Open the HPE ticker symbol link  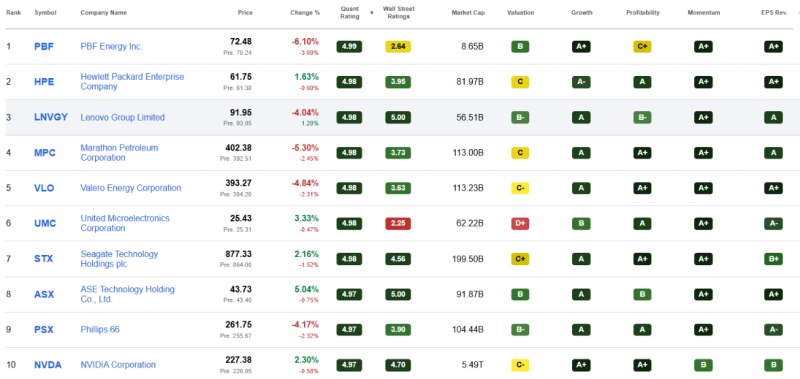[44, 82]
